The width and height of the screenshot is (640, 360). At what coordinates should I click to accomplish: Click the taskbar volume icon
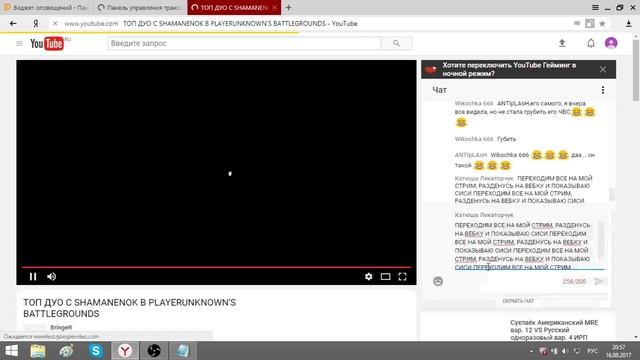tap(565, 351)
